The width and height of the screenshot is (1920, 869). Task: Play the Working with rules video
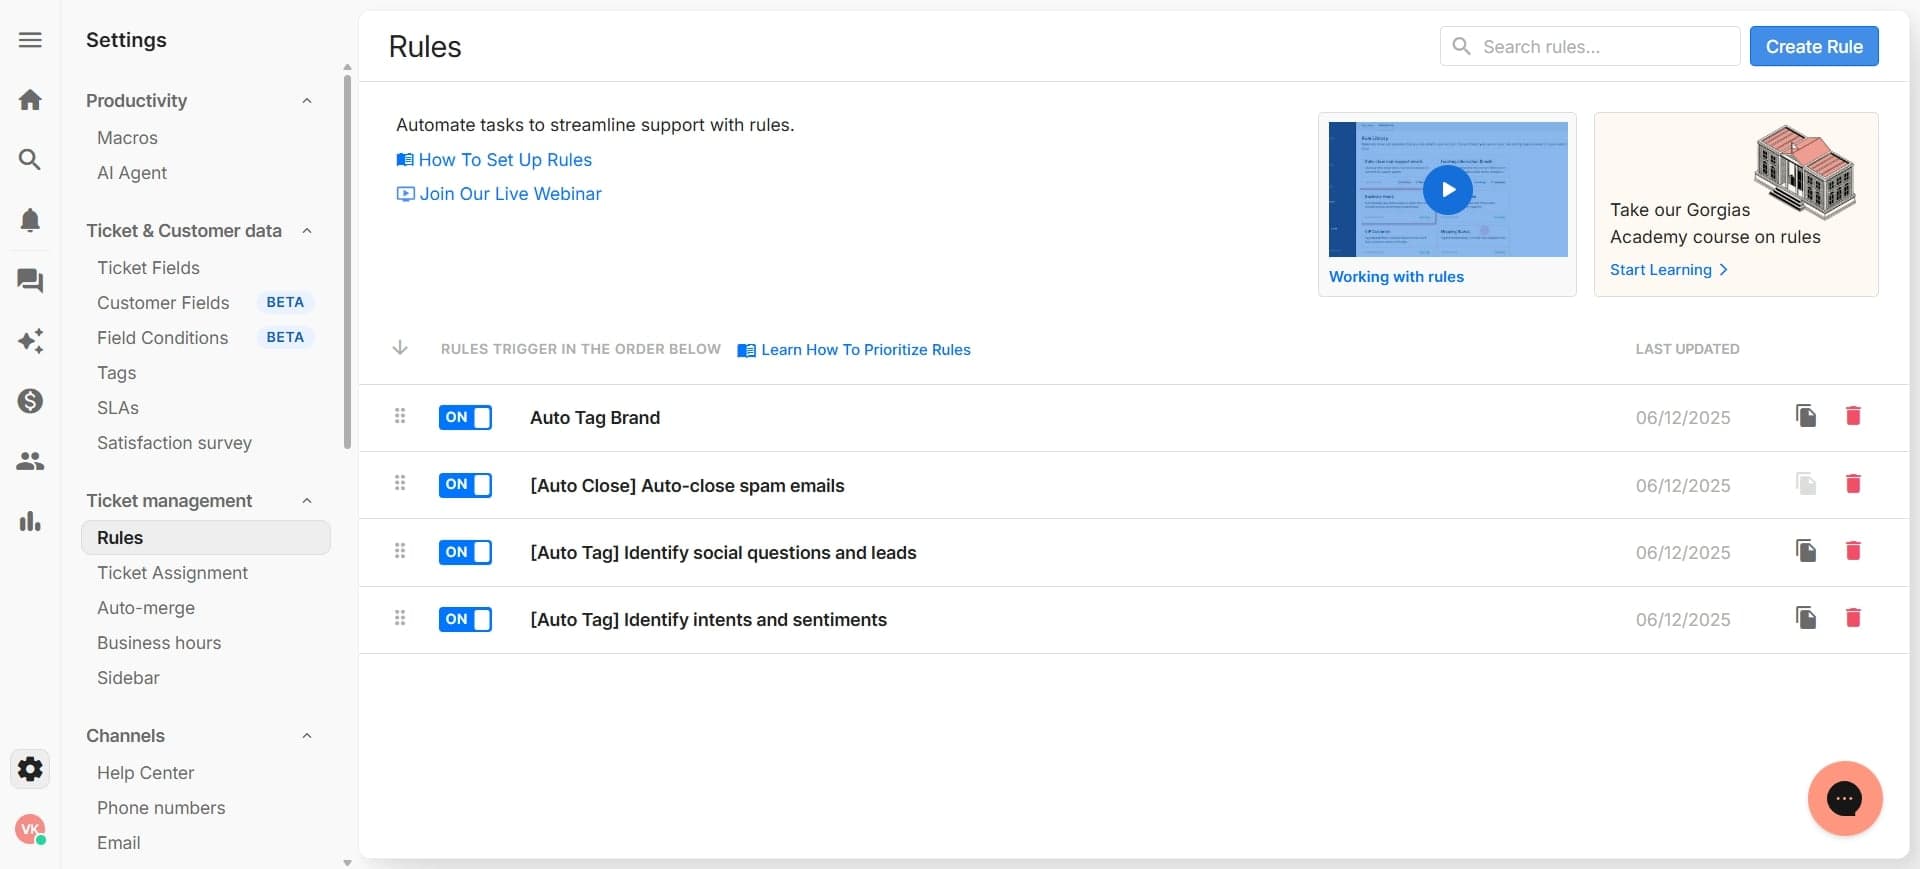pos(1448,190)
